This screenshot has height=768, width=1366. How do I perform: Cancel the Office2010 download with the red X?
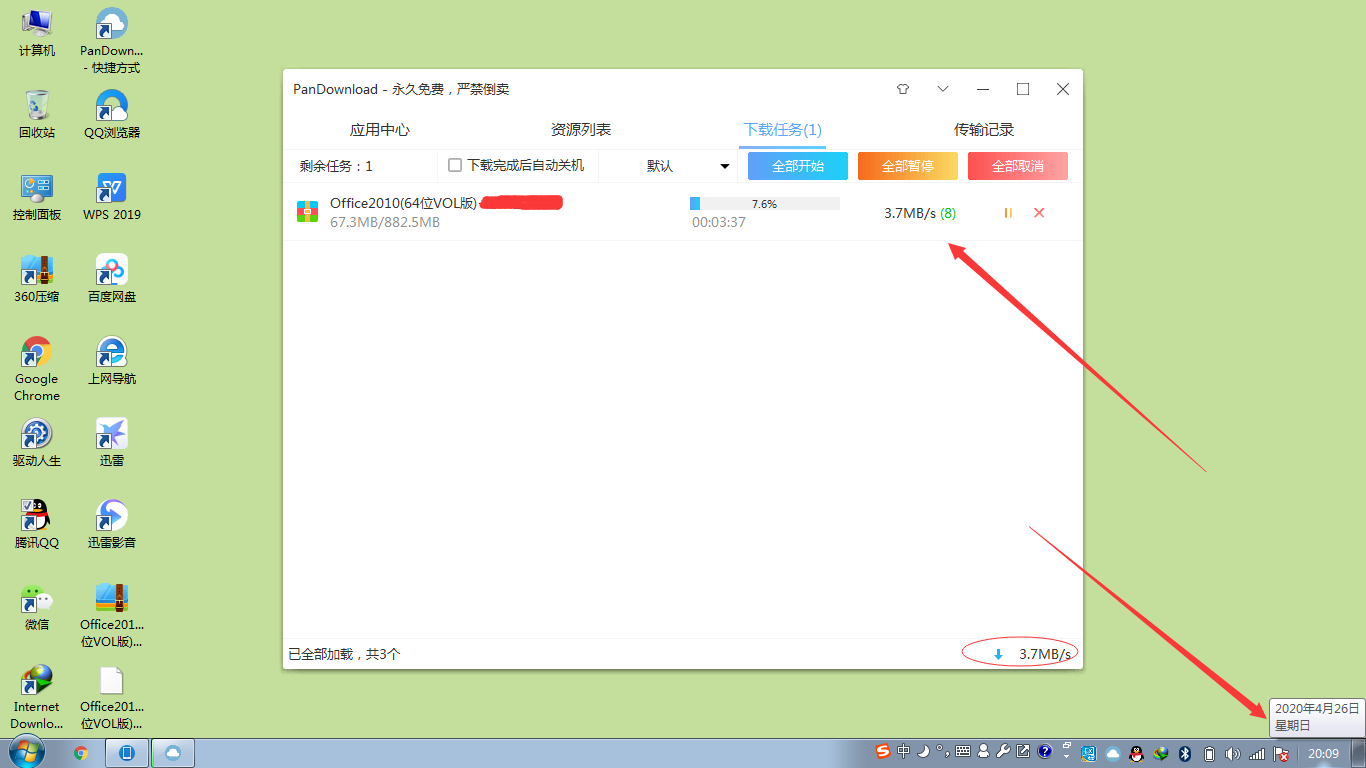(1039, 212)
